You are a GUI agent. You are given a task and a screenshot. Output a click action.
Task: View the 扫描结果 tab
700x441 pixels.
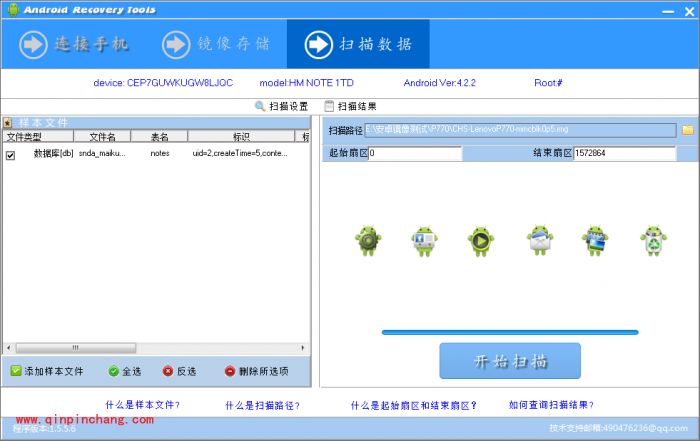click(x=350, y=106)
